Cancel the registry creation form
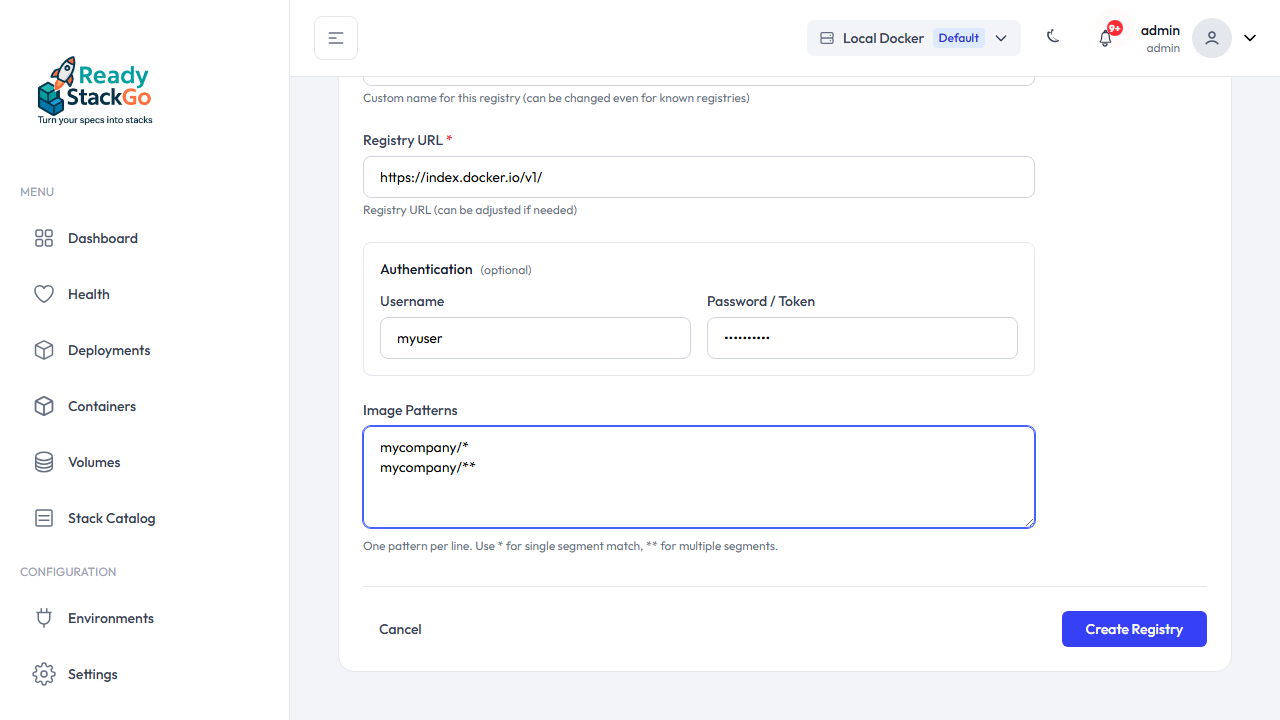Screen dimensions: 1280x720 (x=400, y=629)
